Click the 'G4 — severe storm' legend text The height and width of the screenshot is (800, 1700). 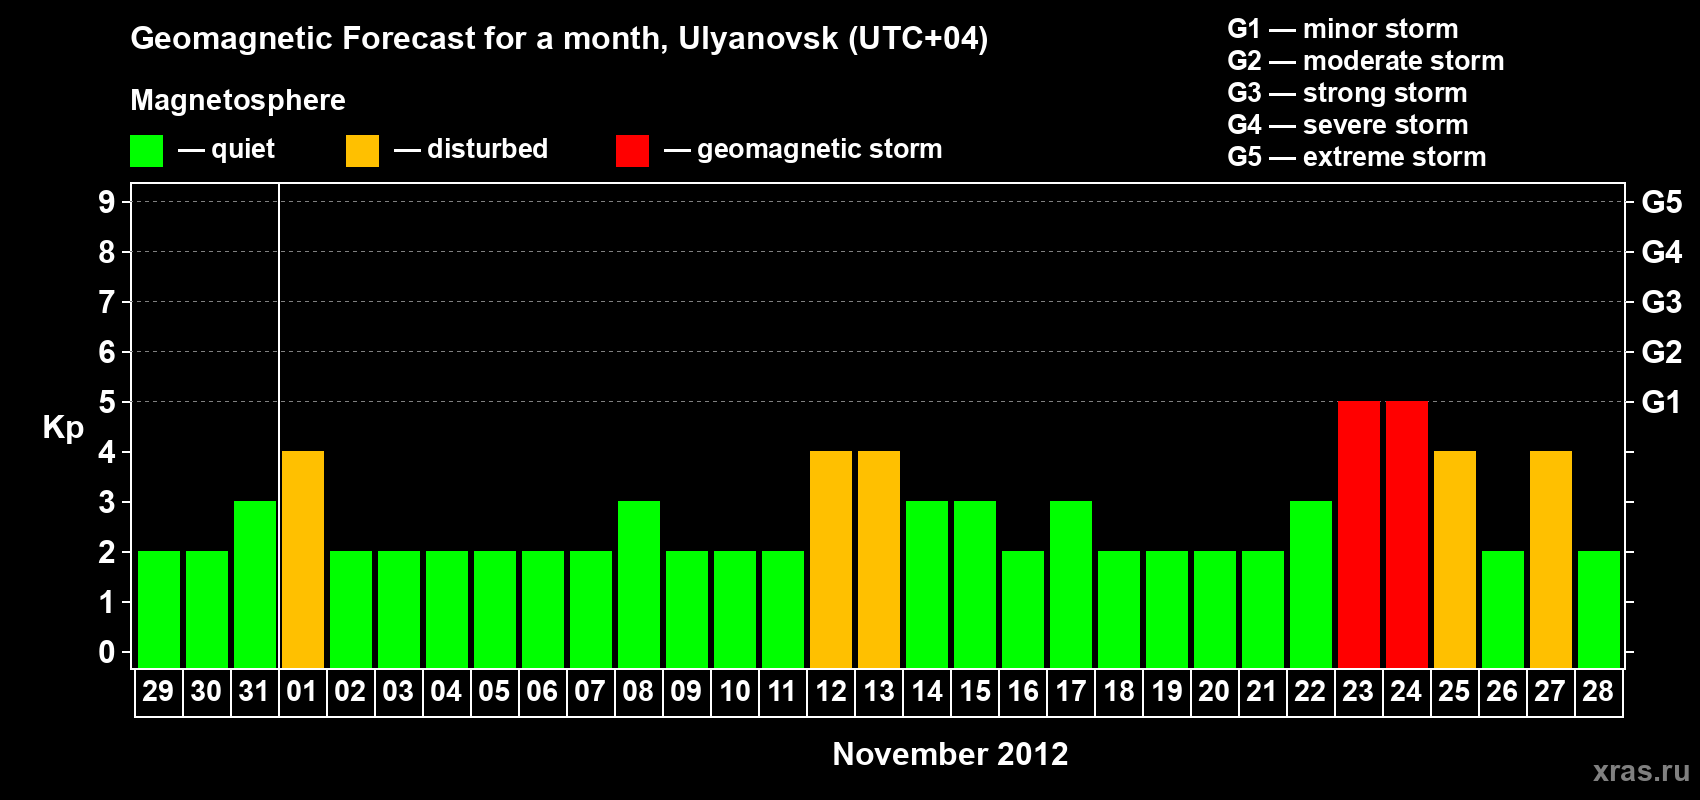tap(1347, 125)
